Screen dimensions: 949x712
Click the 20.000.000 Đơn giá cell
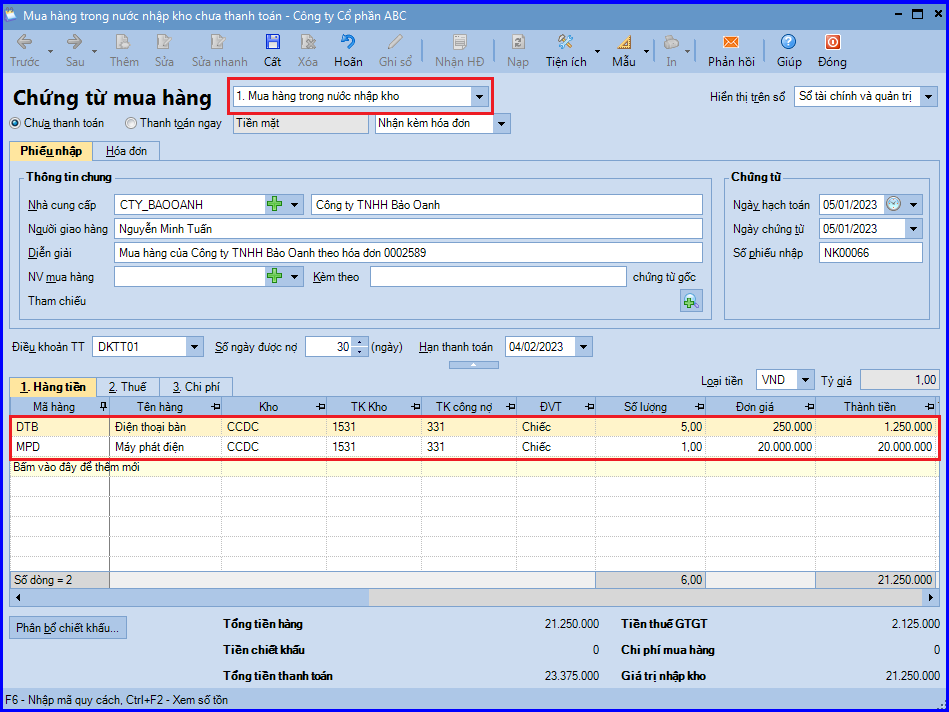click(x=760, y=447)
